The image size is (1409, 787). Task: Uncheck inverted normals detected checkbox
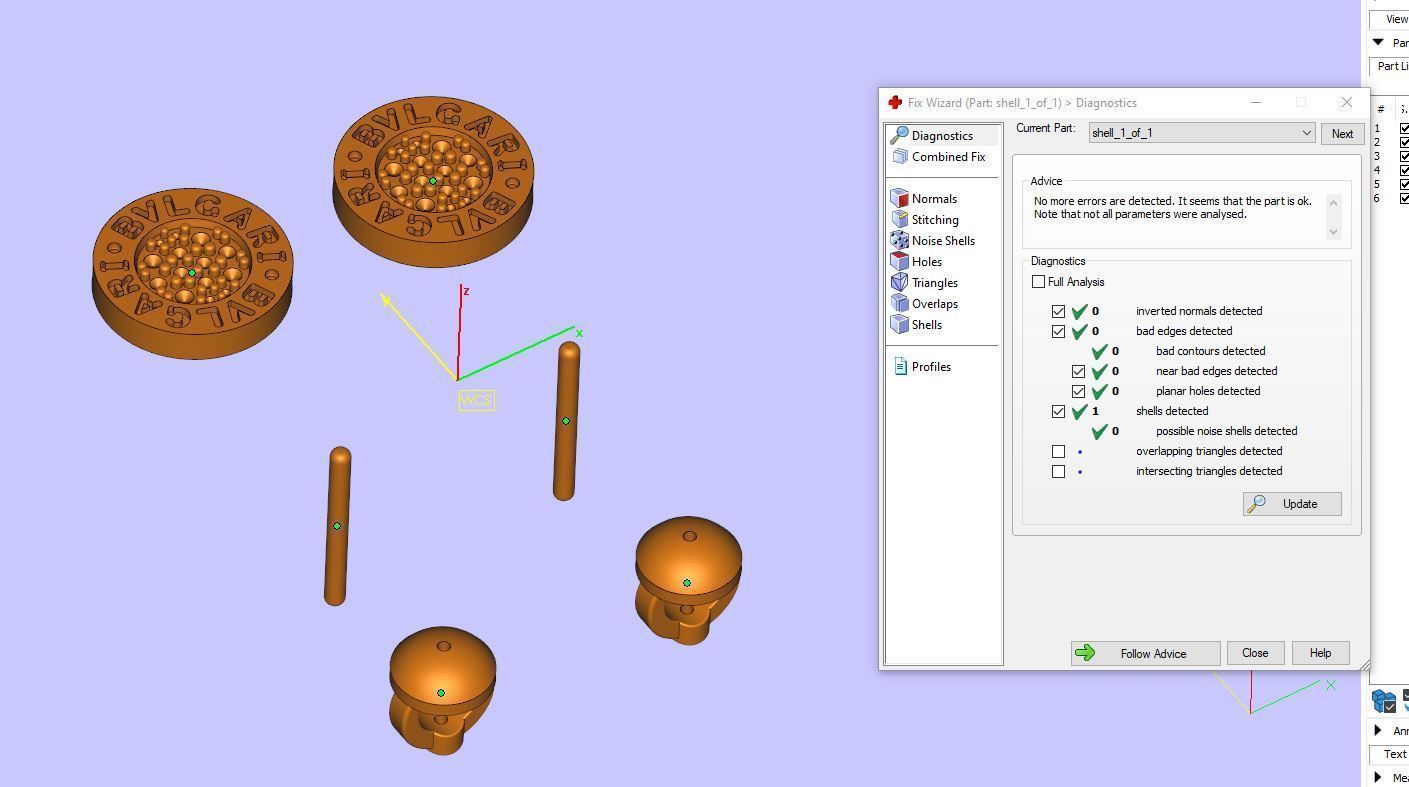[x=1058, y=311]
